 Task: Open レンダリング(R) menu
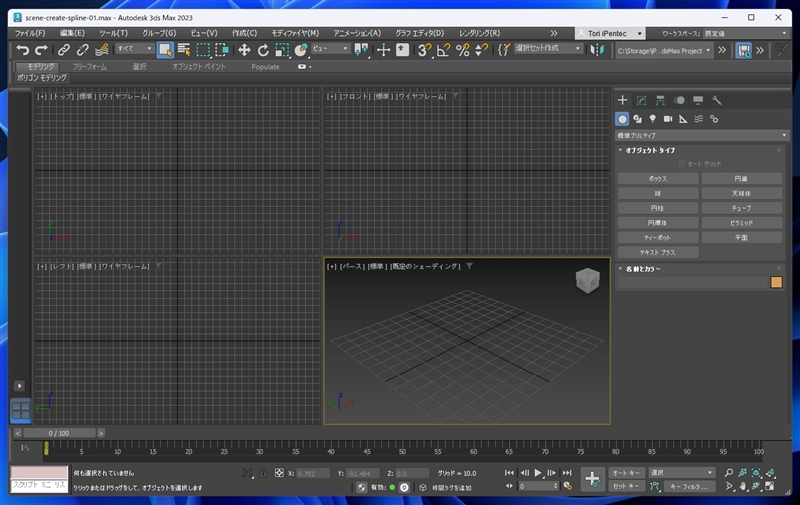coord(479,33)
